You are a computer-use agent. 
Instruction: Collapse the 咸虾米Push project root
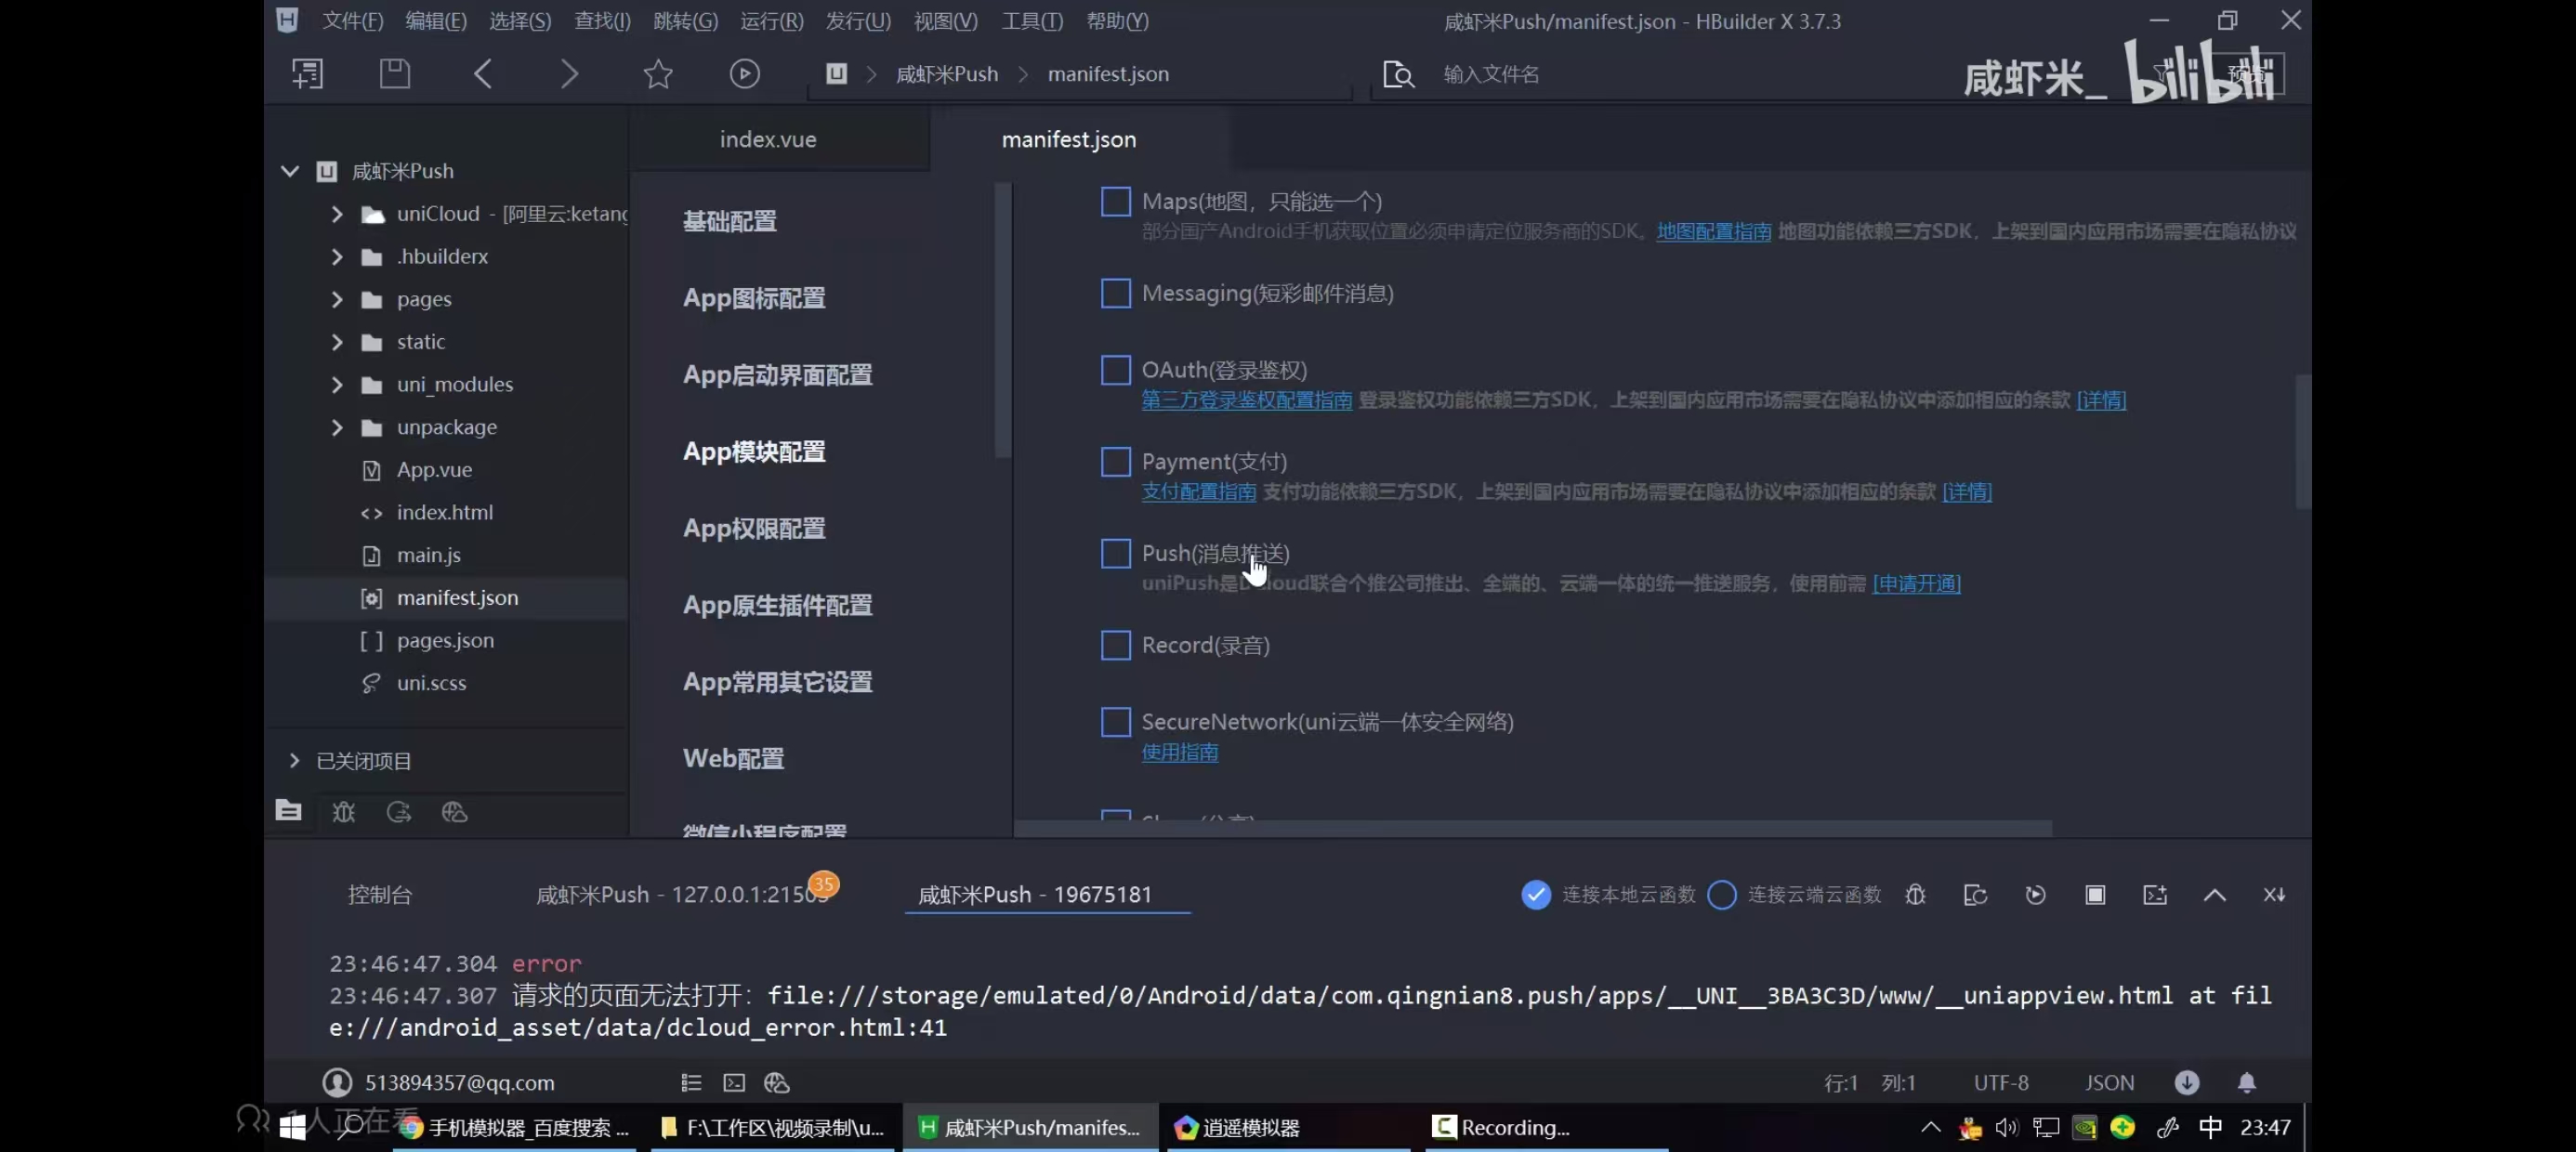click(x=290, y=171)
